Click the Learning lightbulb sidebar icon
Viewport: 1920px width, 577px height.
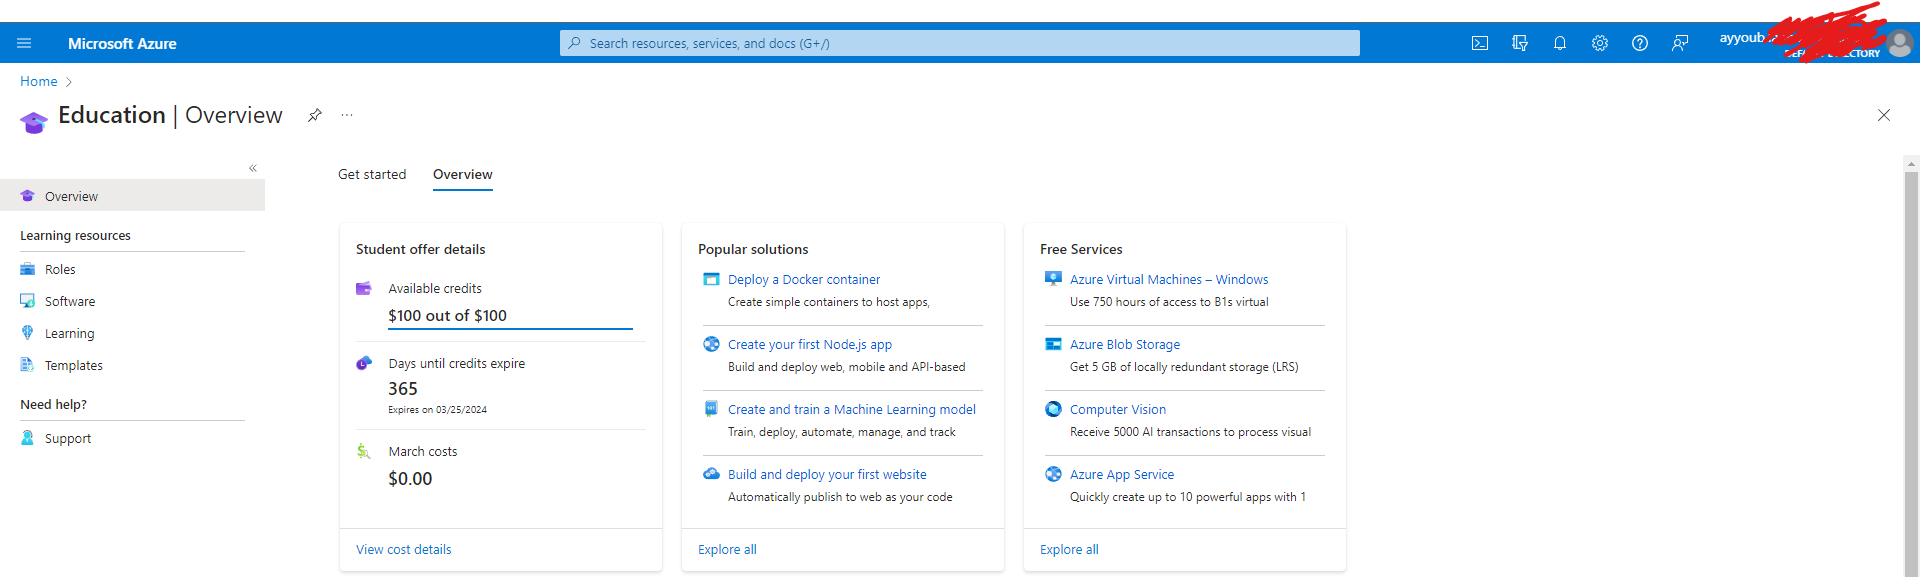point(28,333)
